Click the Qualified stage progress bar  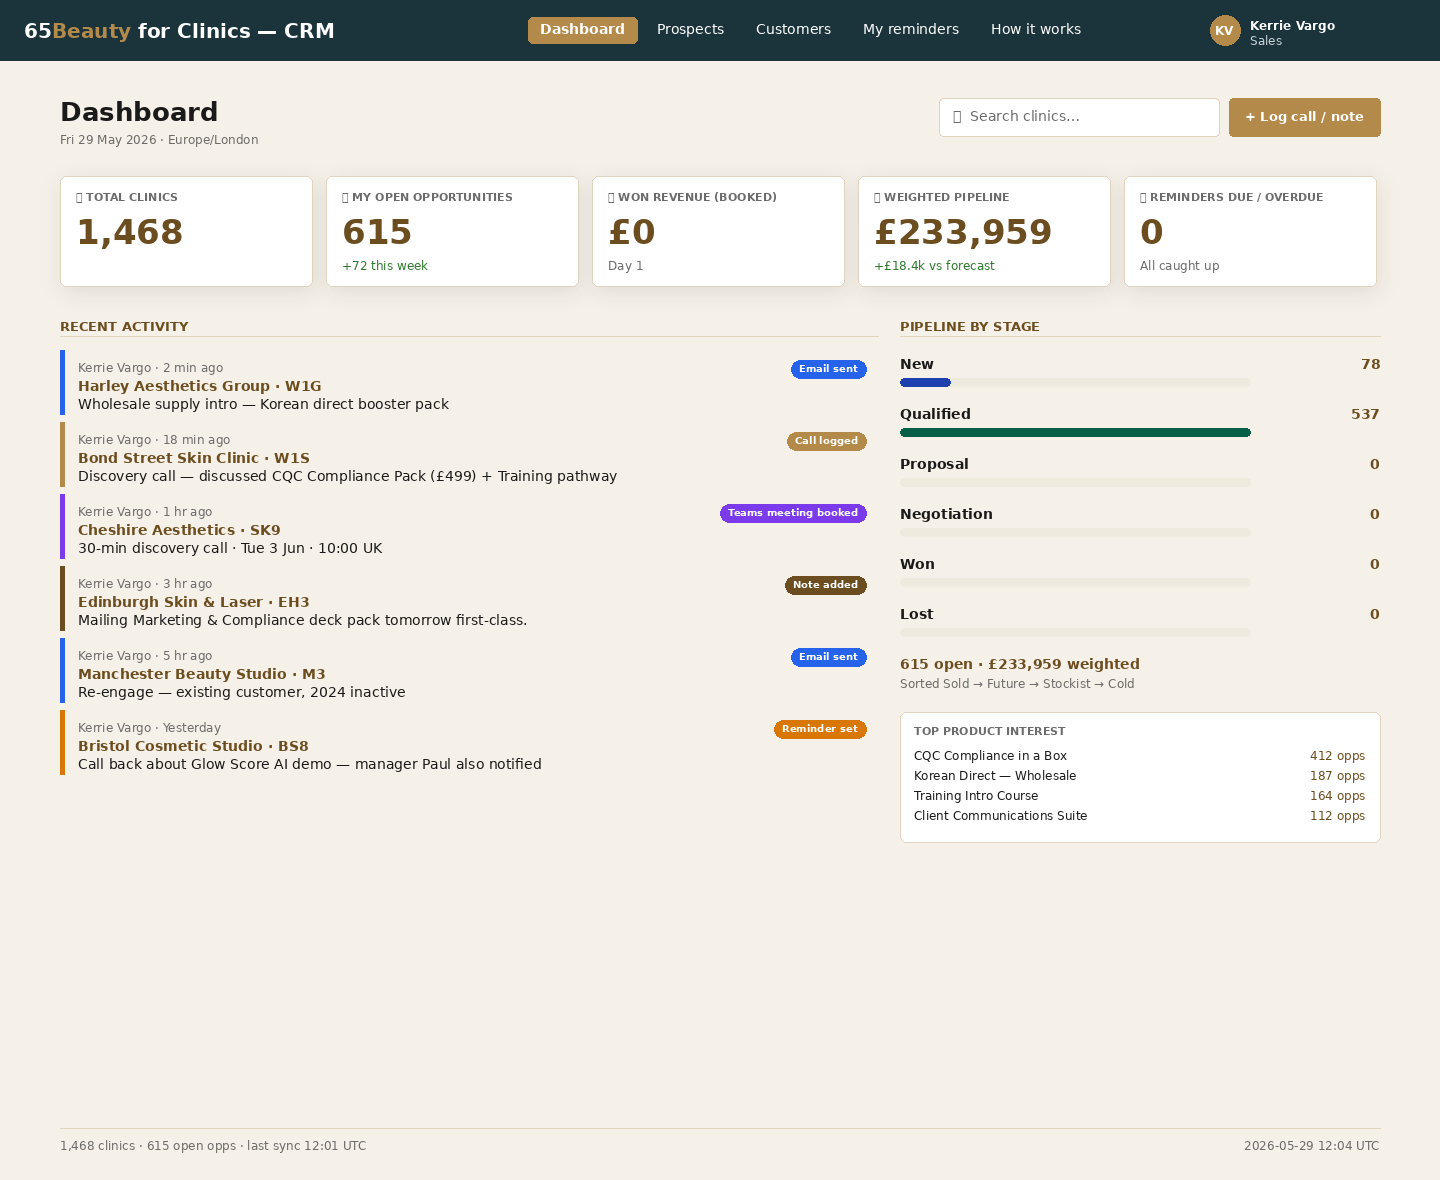(1075, 433)
